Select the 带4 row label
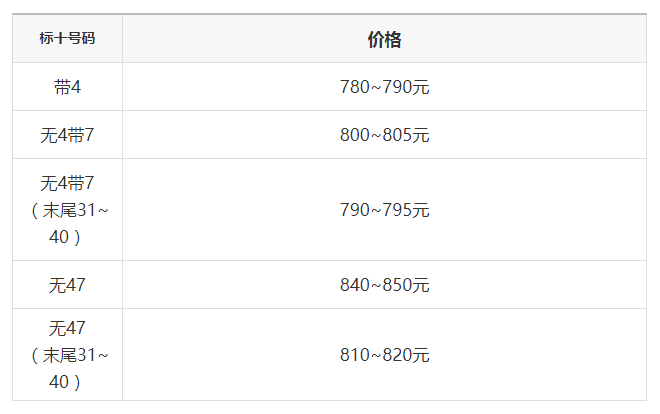Image resolution: width=660 pixels, height=414 pixels. 67,87
